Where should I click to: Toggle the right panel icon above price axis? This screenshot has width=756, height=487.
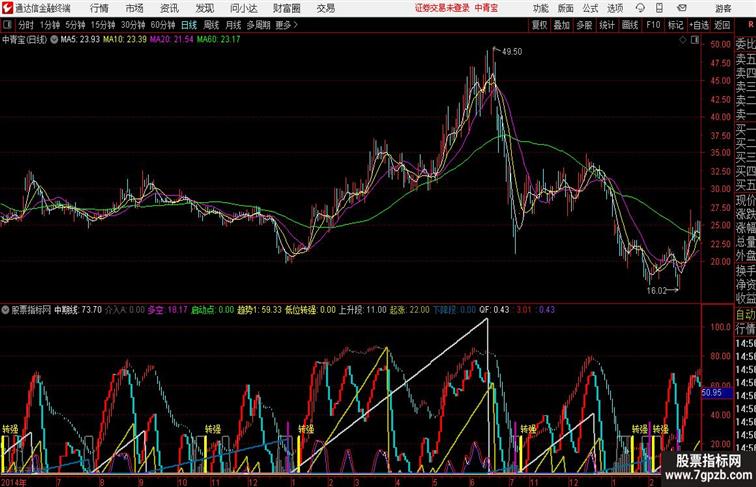pyautogui.click(x=695, y=40)
